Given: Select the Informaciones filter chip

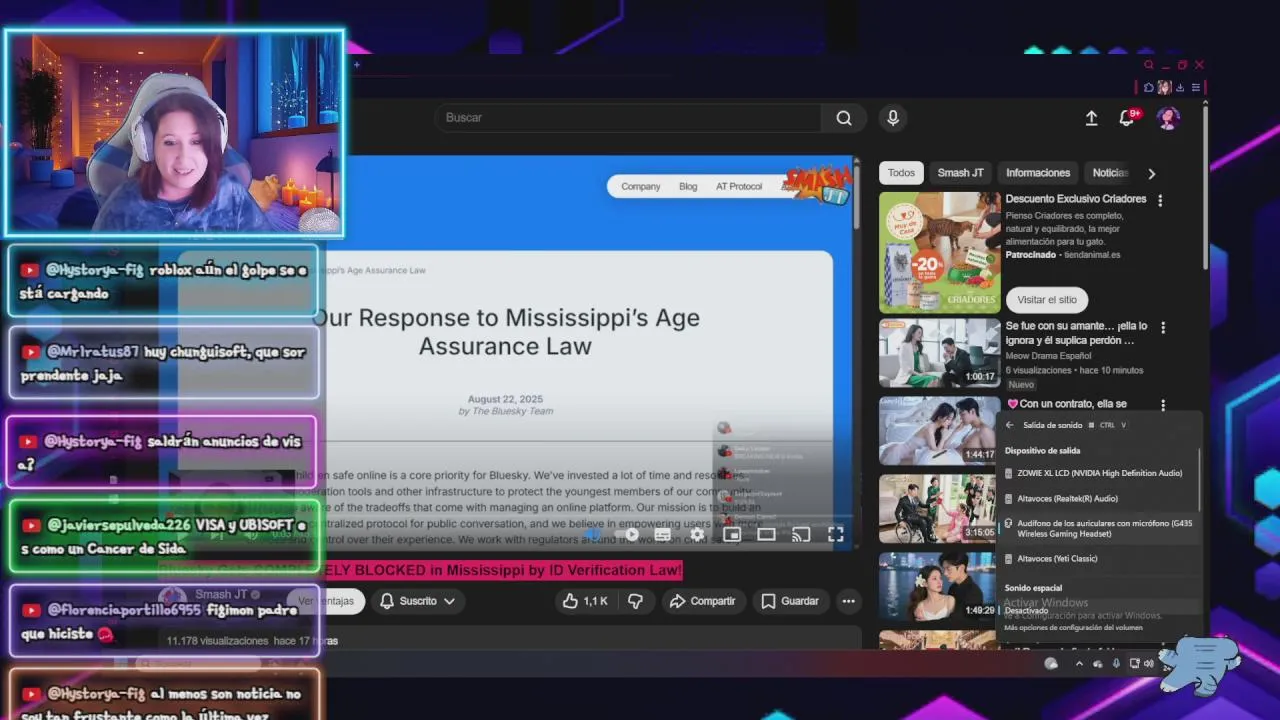Looking at the screenshot, I should (1038, 173).
